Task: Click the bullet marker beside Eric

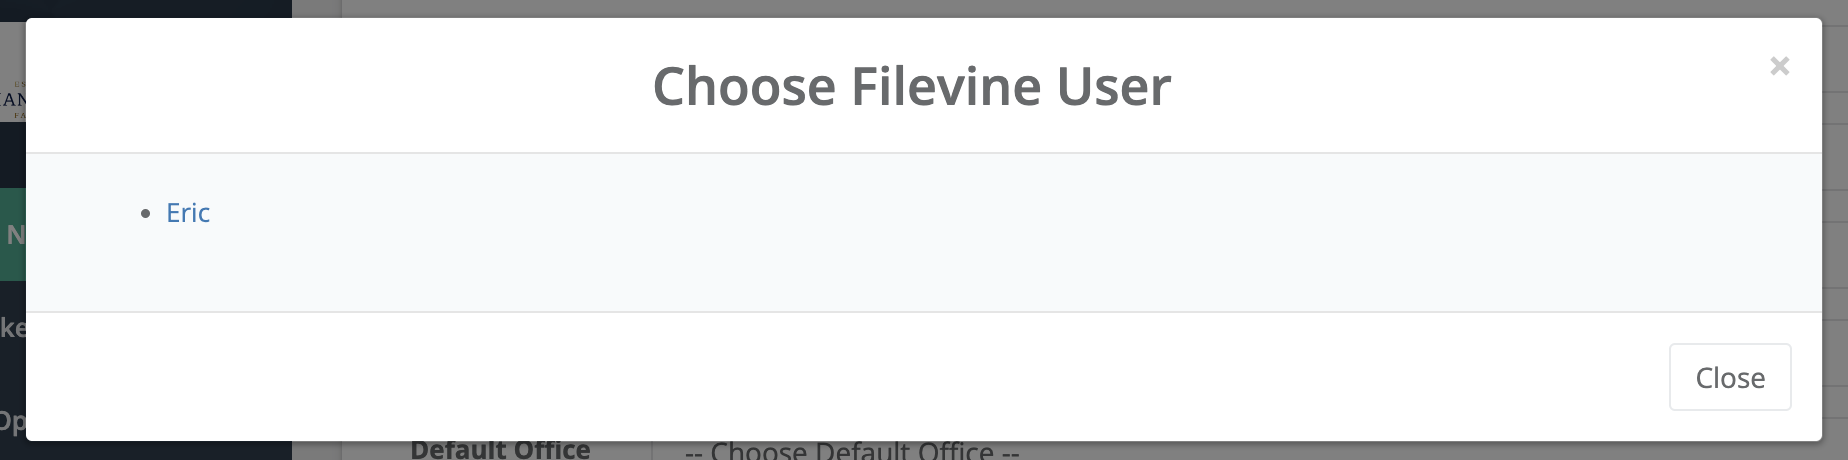Action: 146,213
